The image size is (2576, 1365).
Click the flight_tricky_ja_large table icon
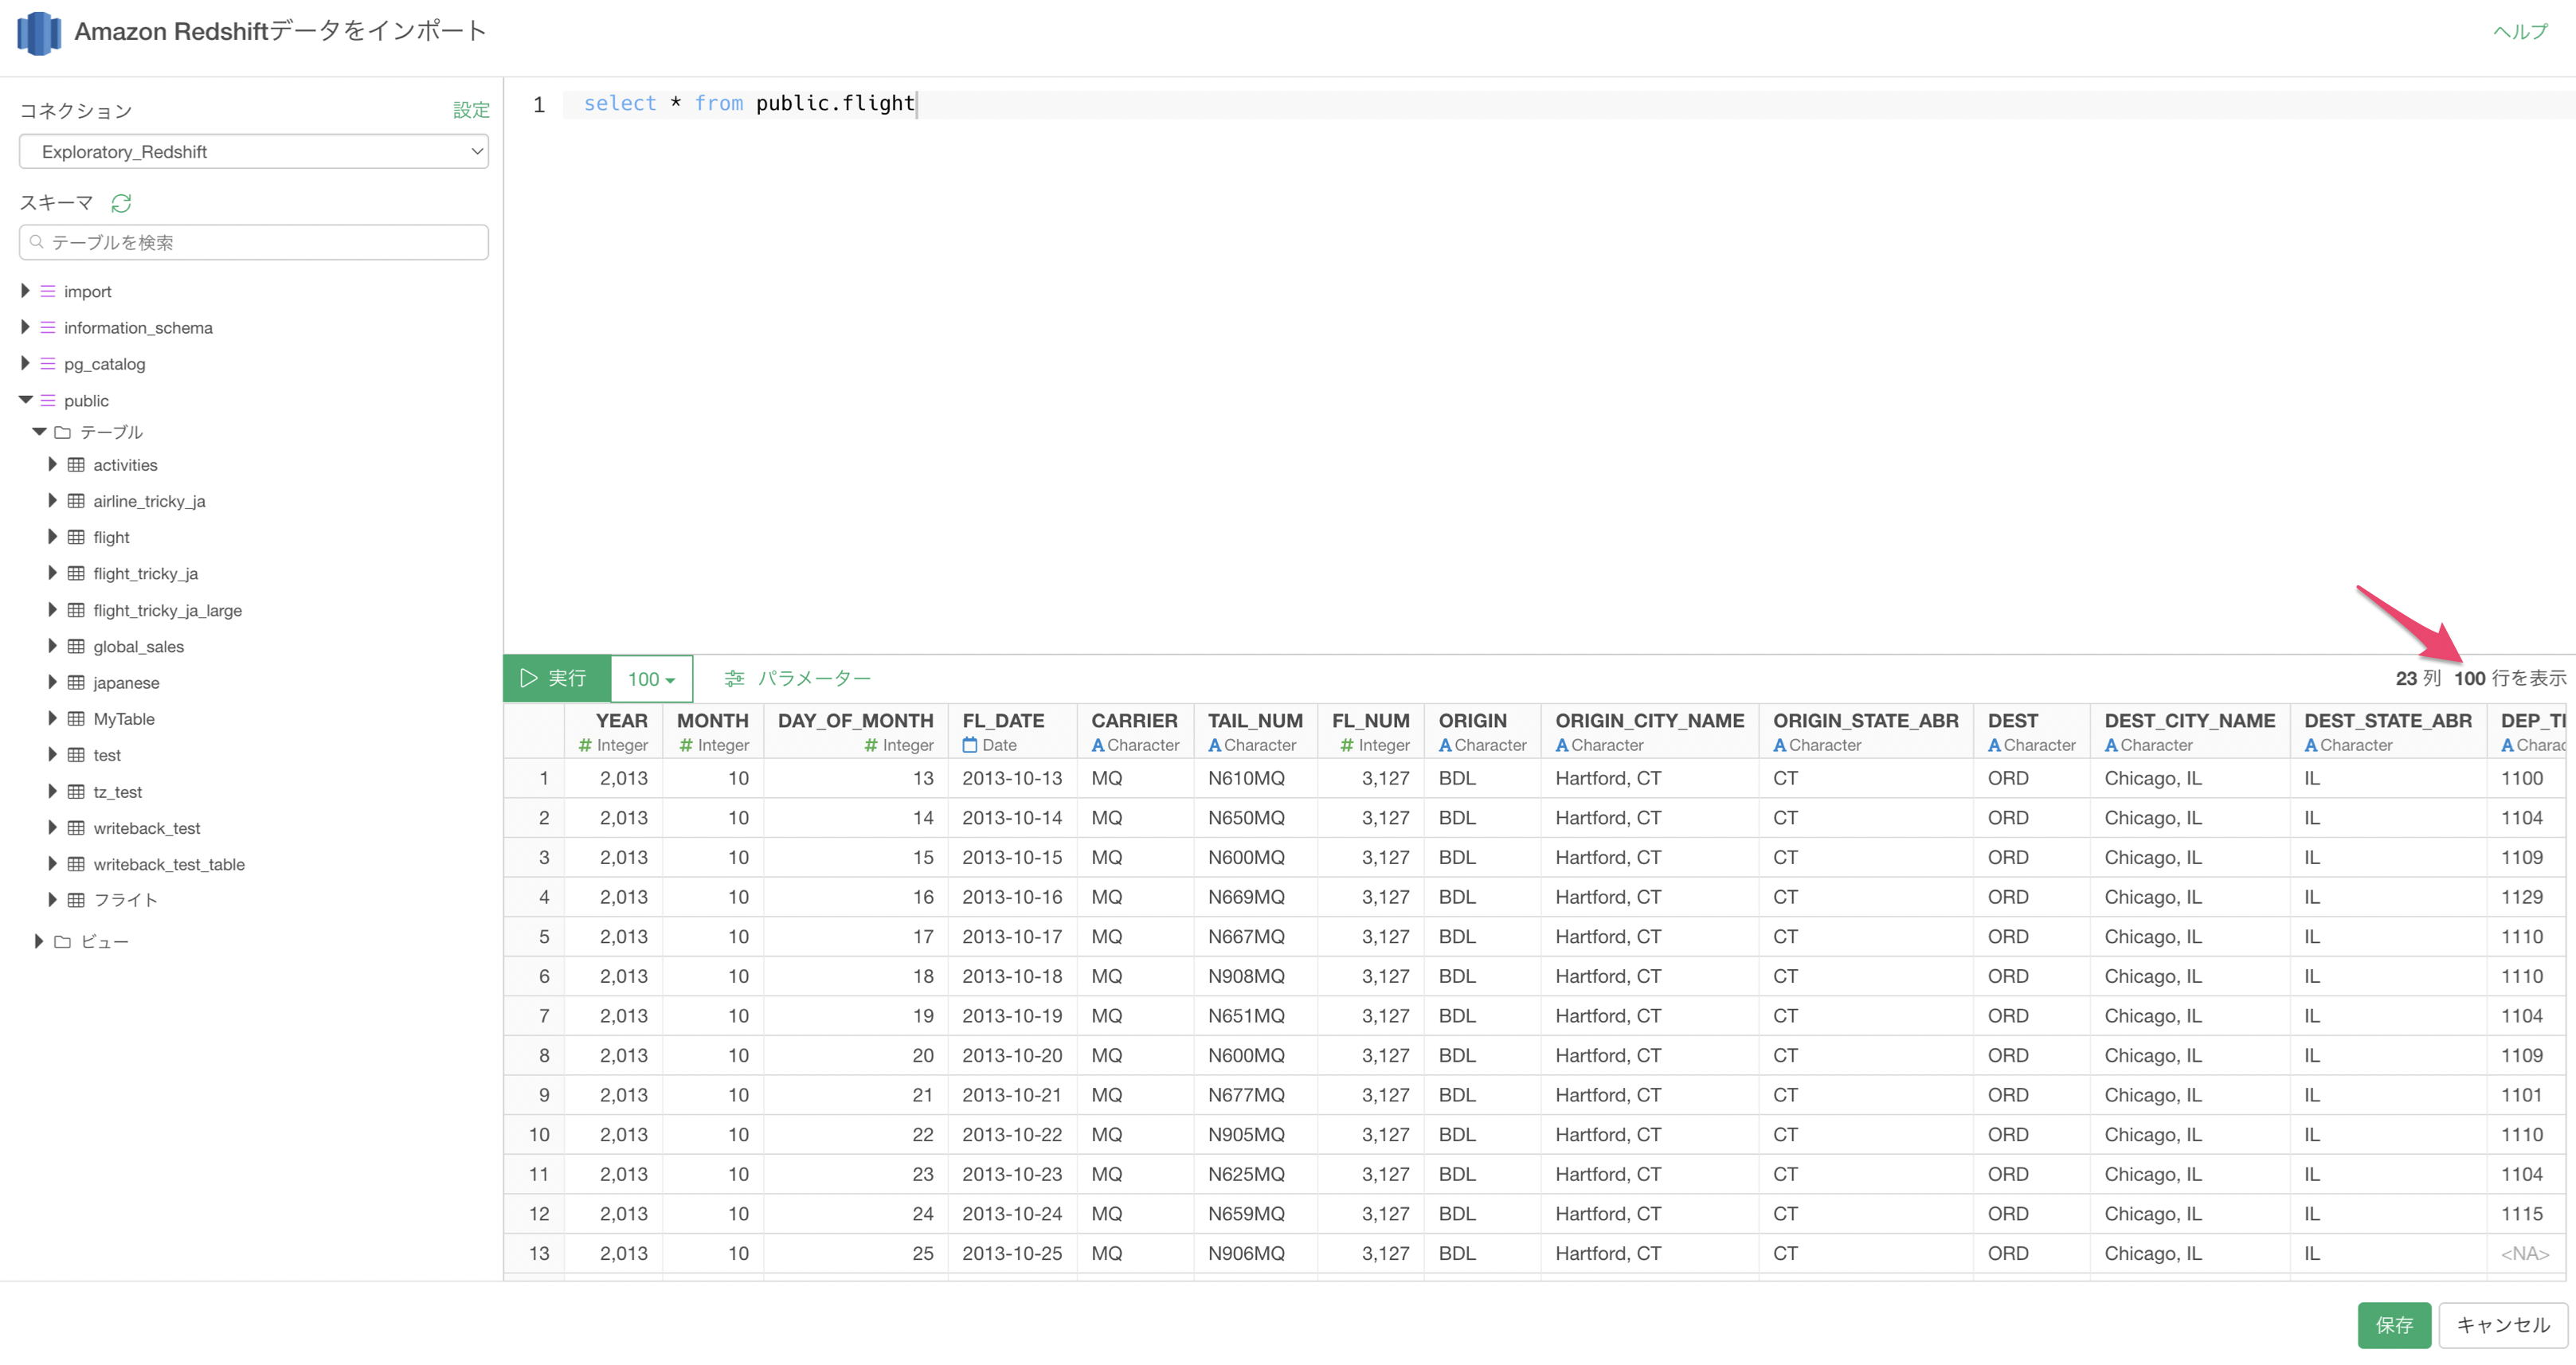click(76, 610)
